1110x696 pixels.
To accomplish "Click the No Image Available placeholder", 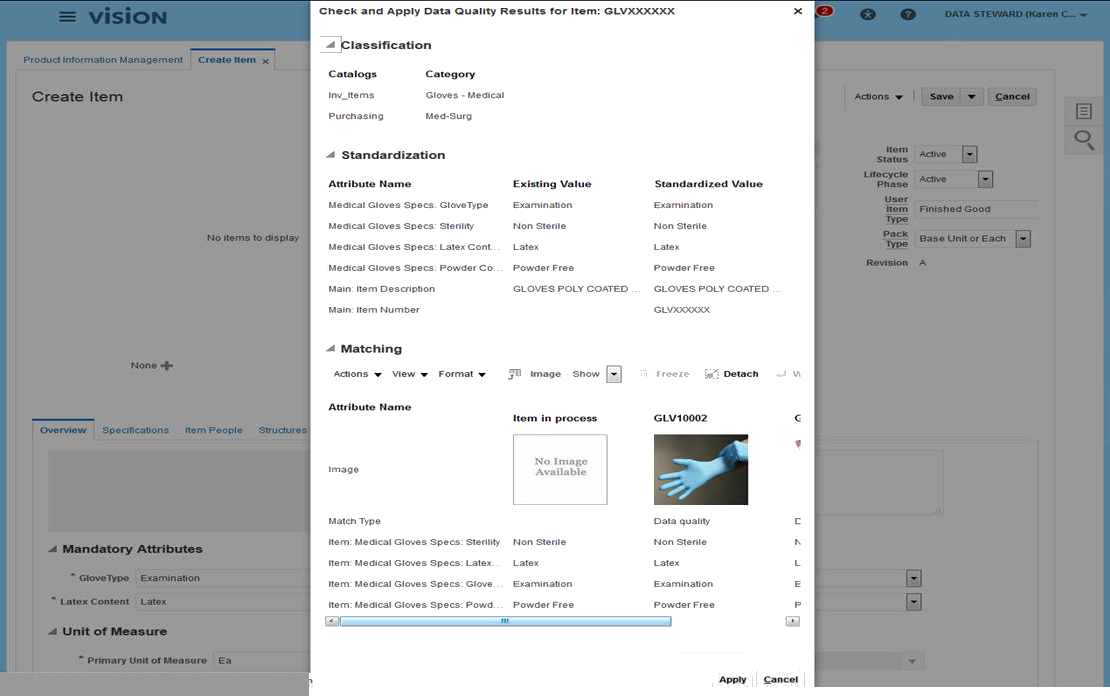I will tap(560, 469).
